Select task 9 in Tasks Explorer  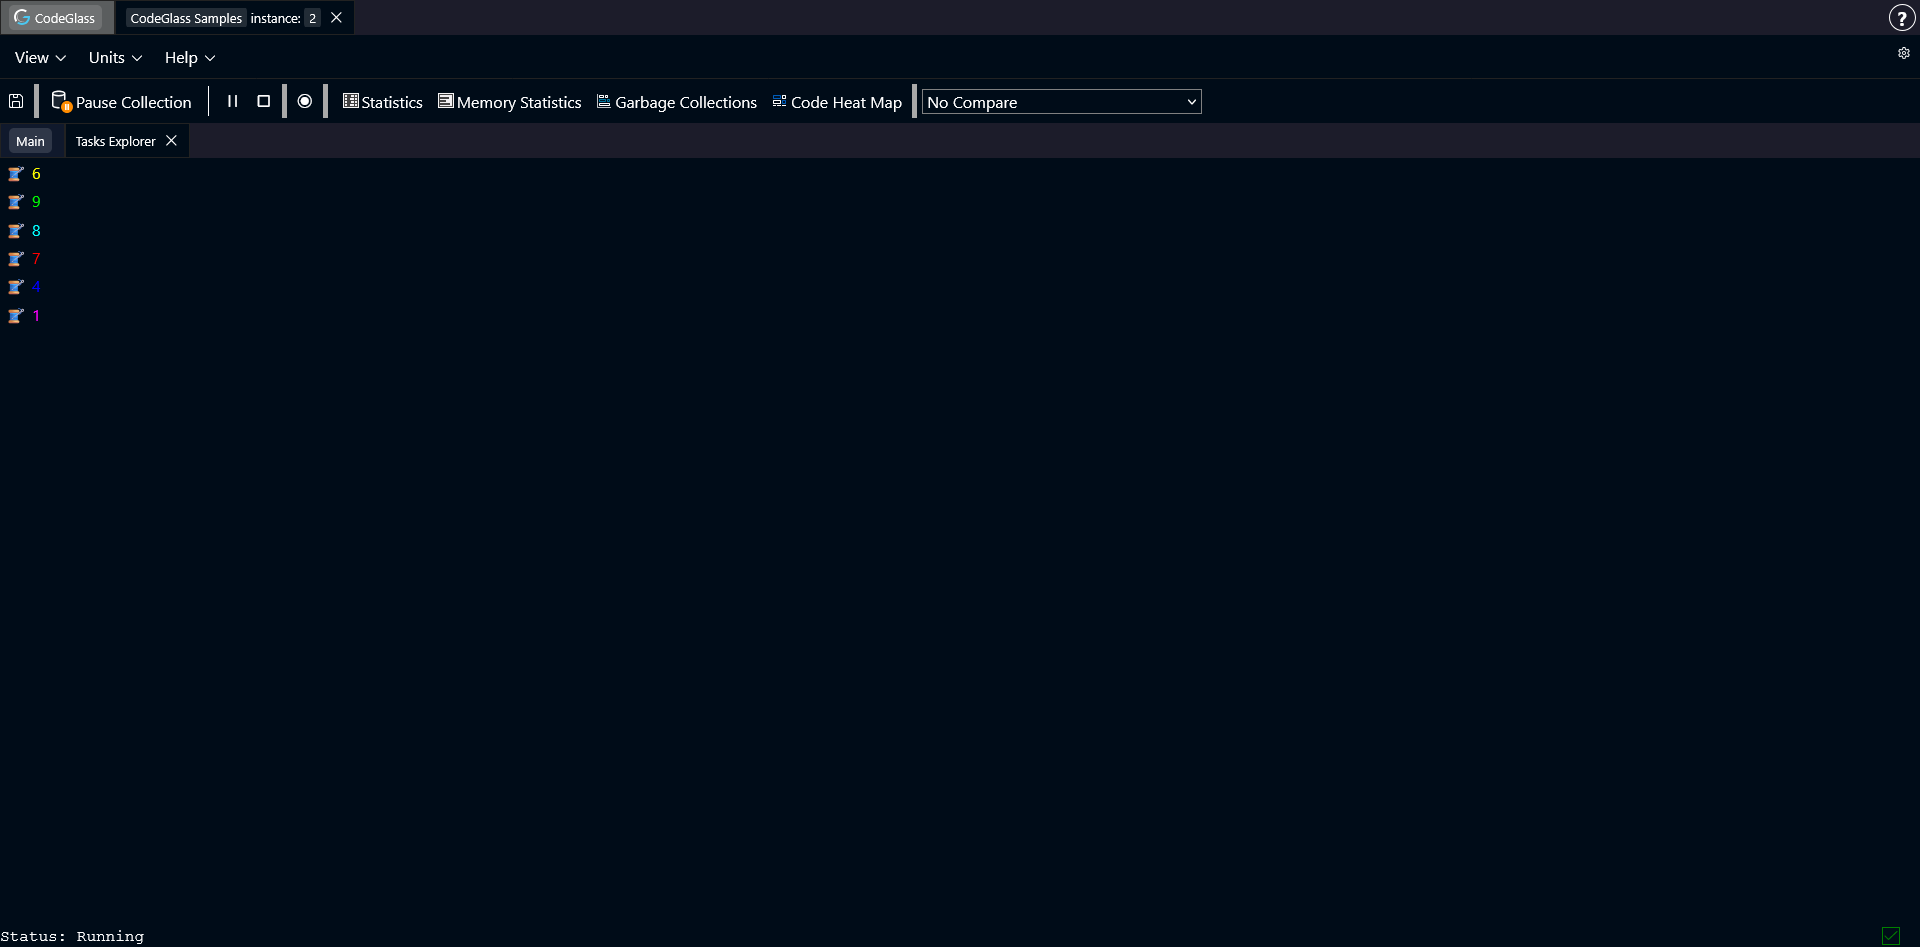tap(35, 201)
